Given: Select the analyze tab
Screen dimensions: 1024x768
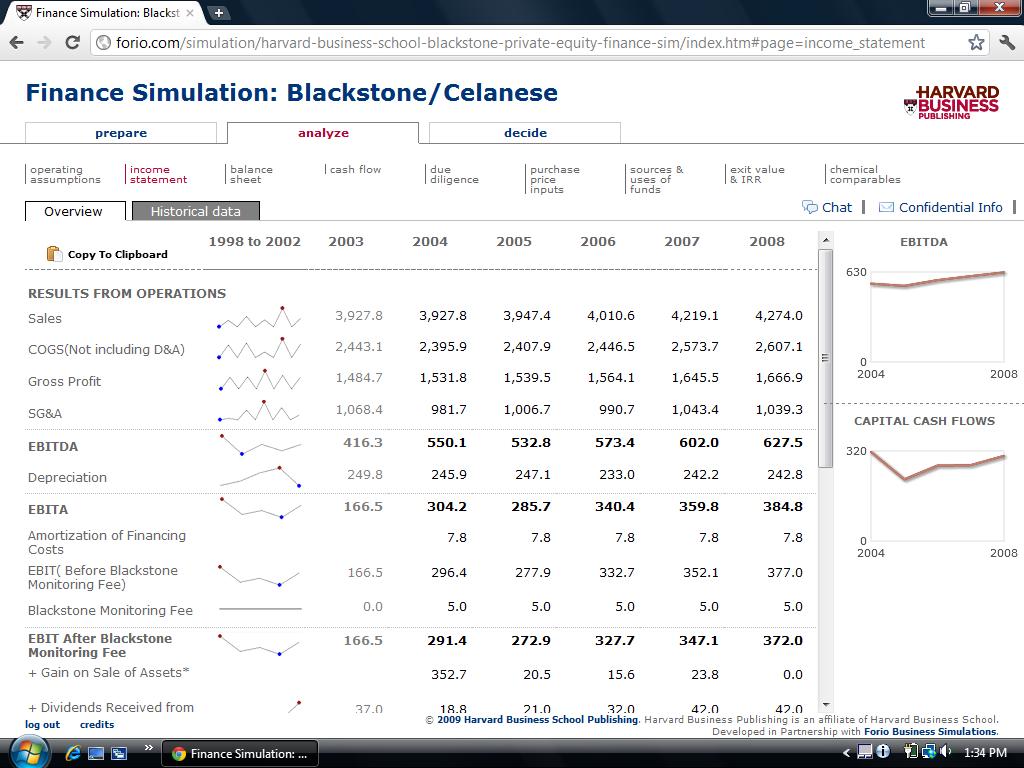Looking at the screenshot, I should (x=323, y=133).
